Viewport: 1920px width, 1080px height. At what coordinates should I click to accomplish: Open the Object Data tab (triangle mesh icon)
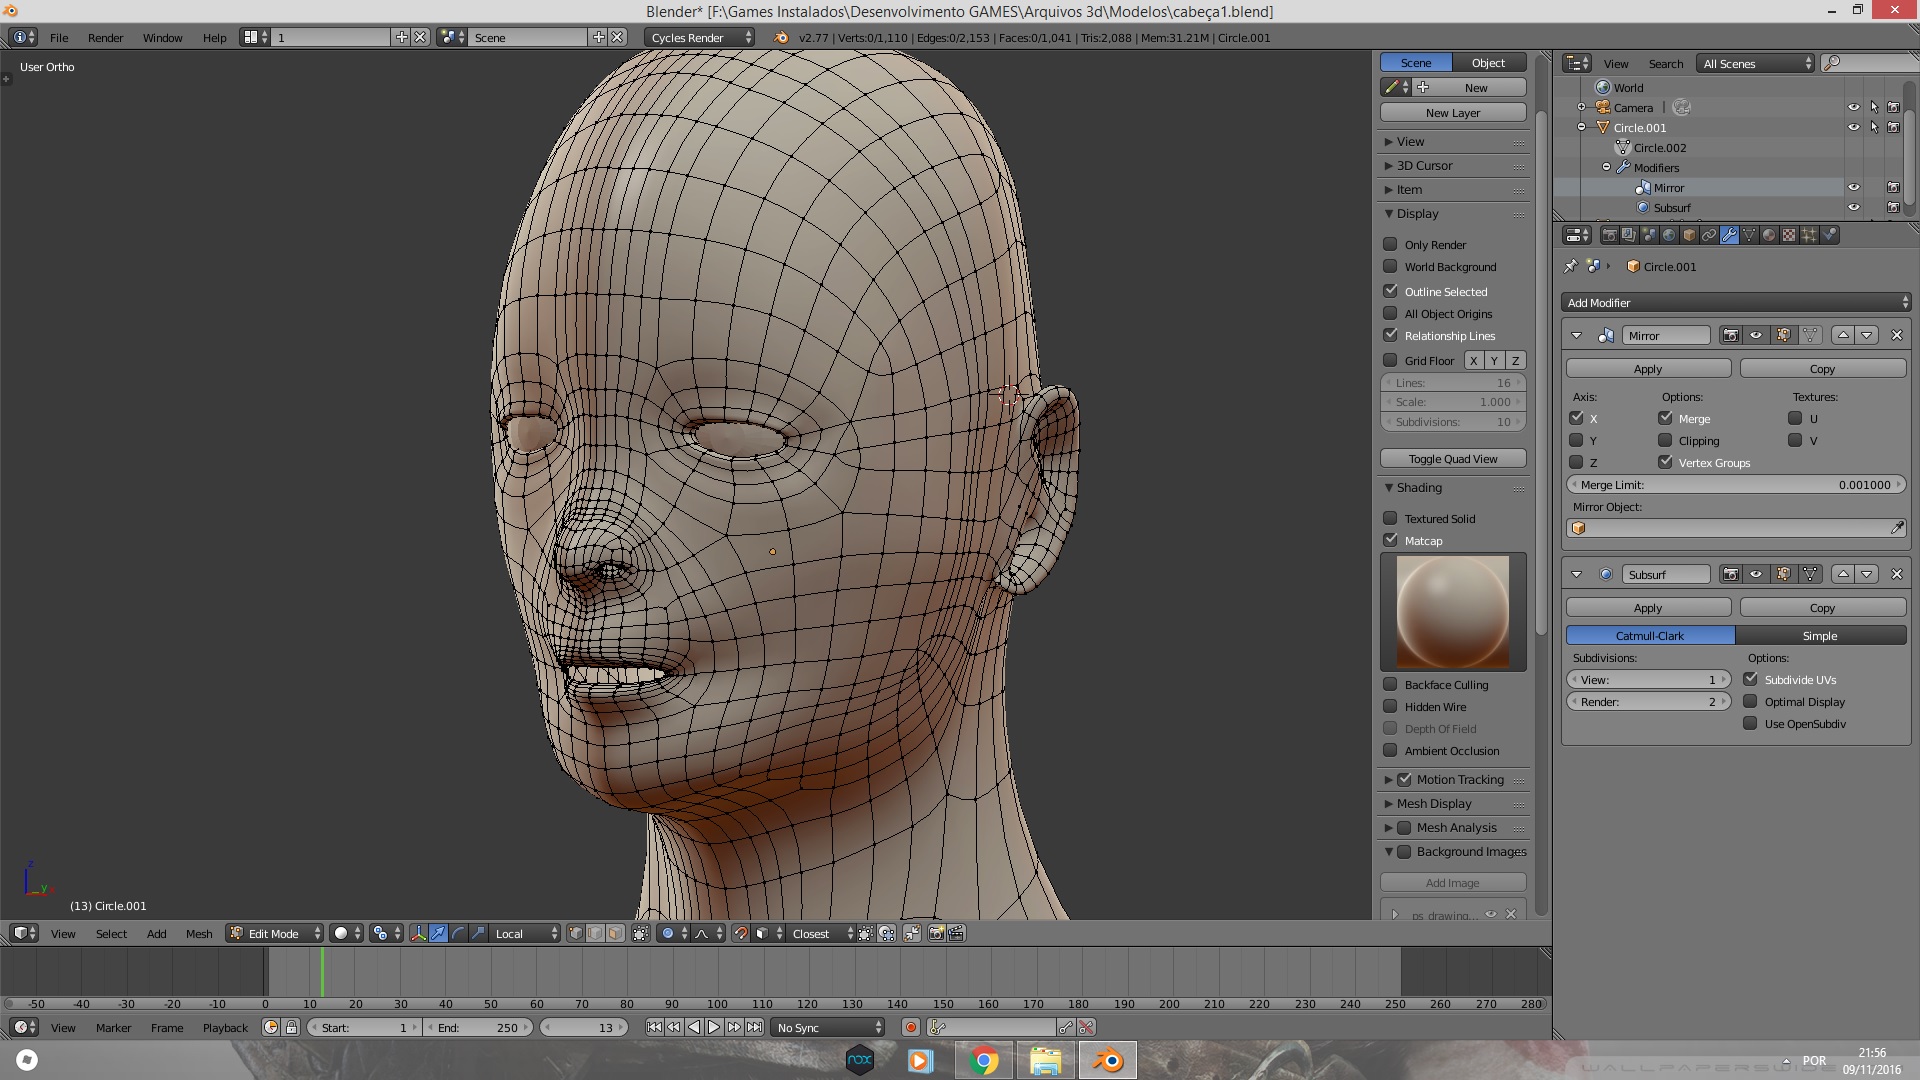pyautogui.click(x=1749, y=235)
